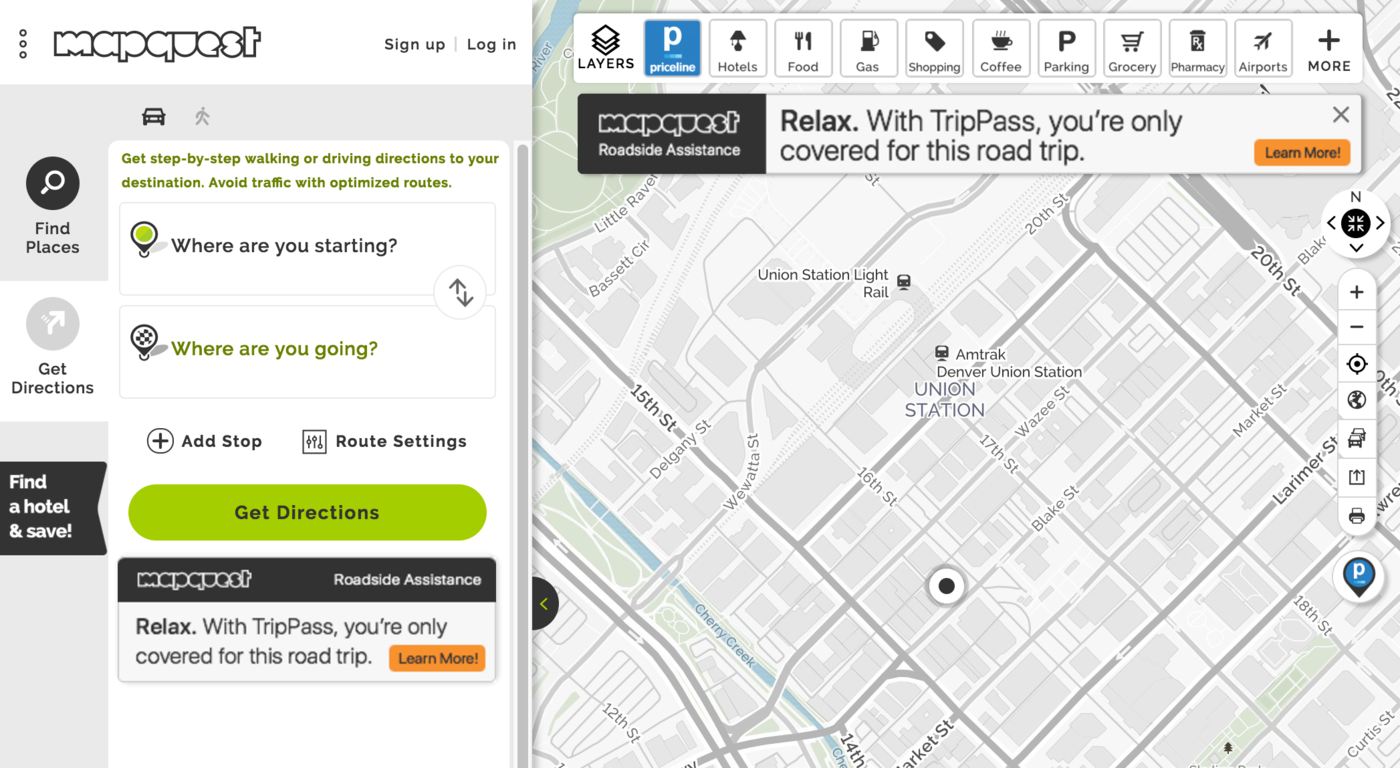Rotate map right with compass arrow
The height and width of the screenshot is (768, 1400).
1381,223
